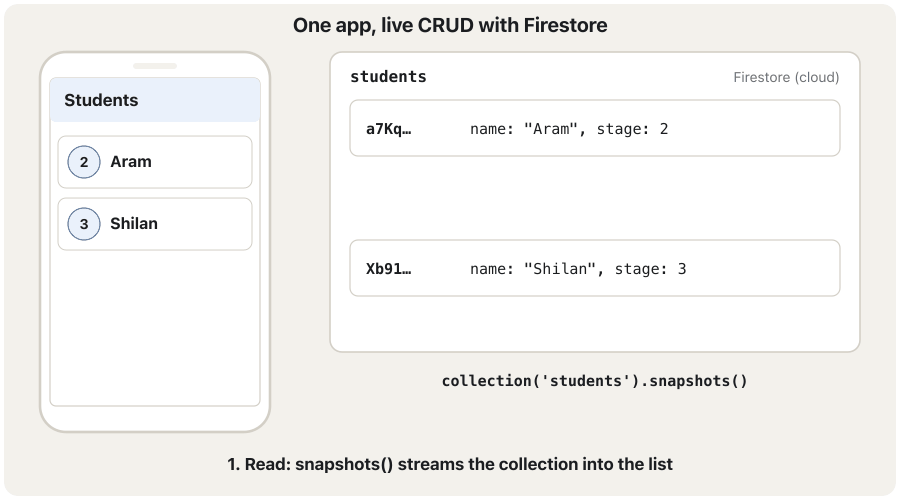Image resolution: width=900 pixels, height=500 pixels.
Task: Select the Aram student card in phone
Action: [155, 162]
